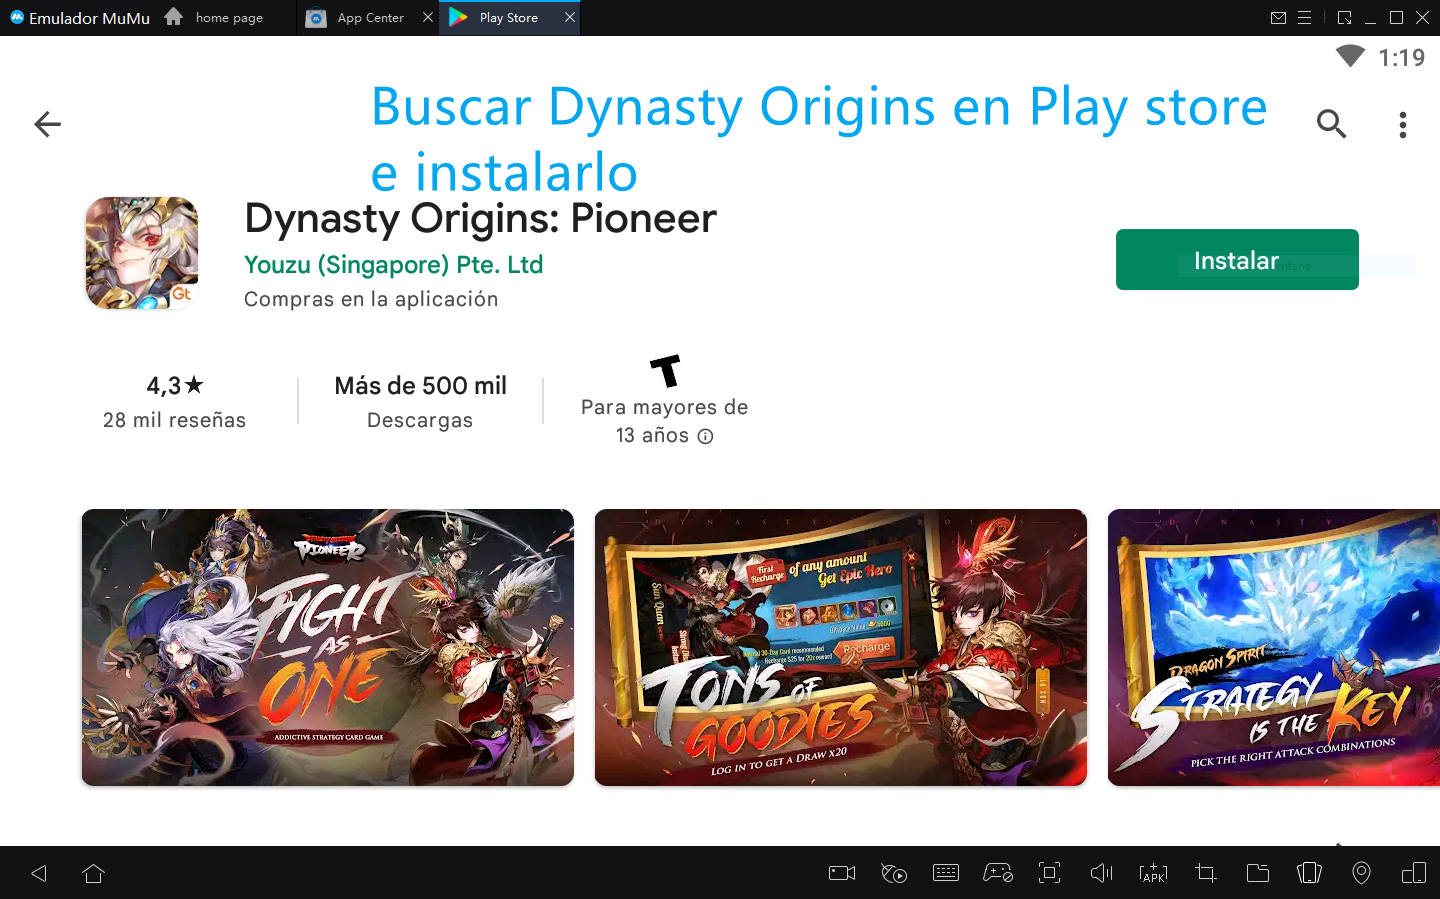Viewport: 1440px width, 899px height.
Task: Toggle fullscreen mode icon in bottom bar
Action: tap(1049, 873)
